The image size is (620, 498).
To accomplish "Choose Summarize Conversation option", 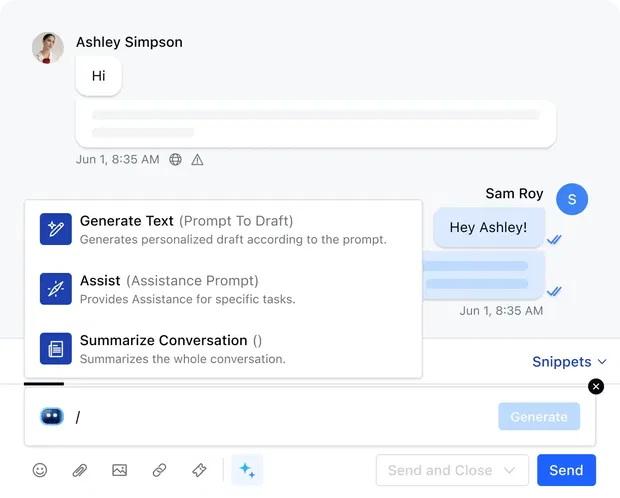I will (223, 349).
